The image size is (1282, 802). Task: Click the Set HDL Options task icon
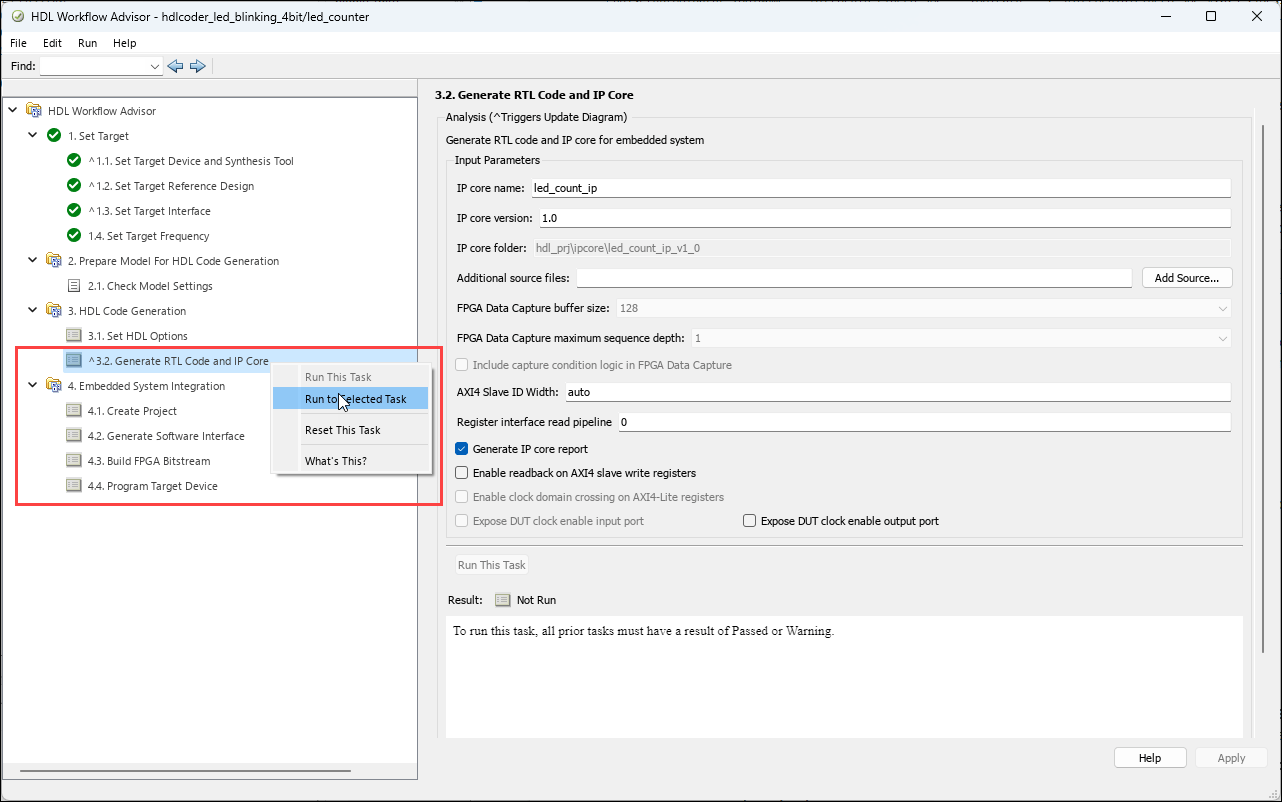click(x=73, y=336)
